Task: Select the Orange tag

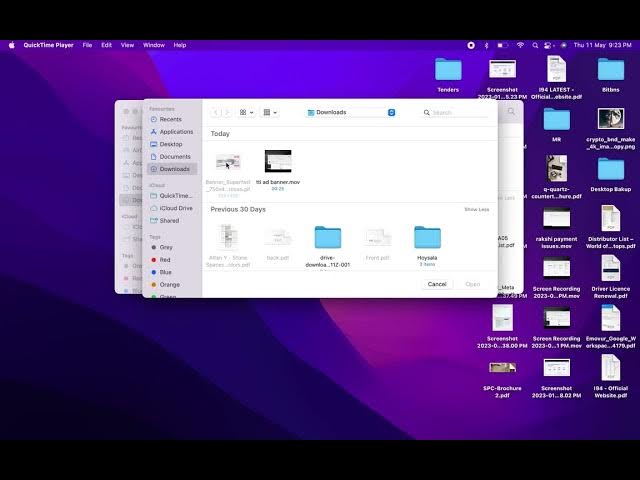Action: 172,284
